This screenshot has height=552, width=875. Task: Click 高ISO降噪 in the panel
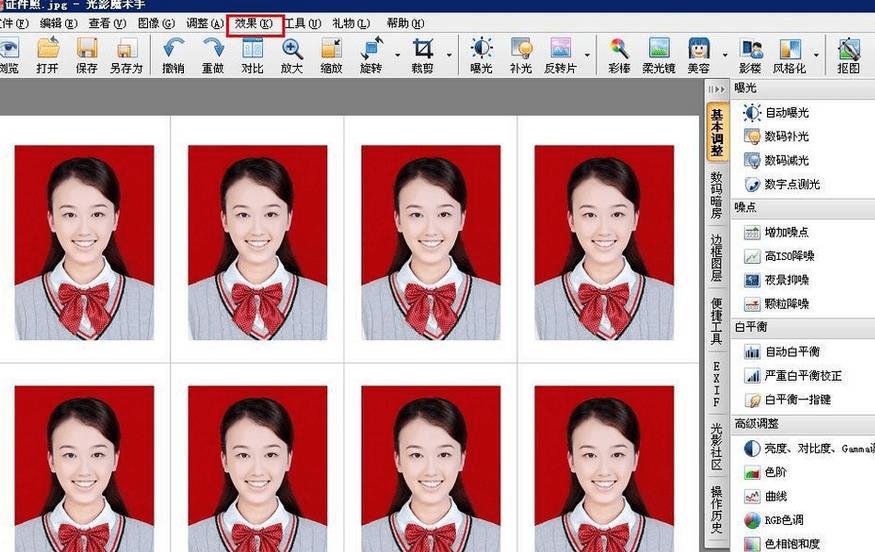tap(780, 256)
